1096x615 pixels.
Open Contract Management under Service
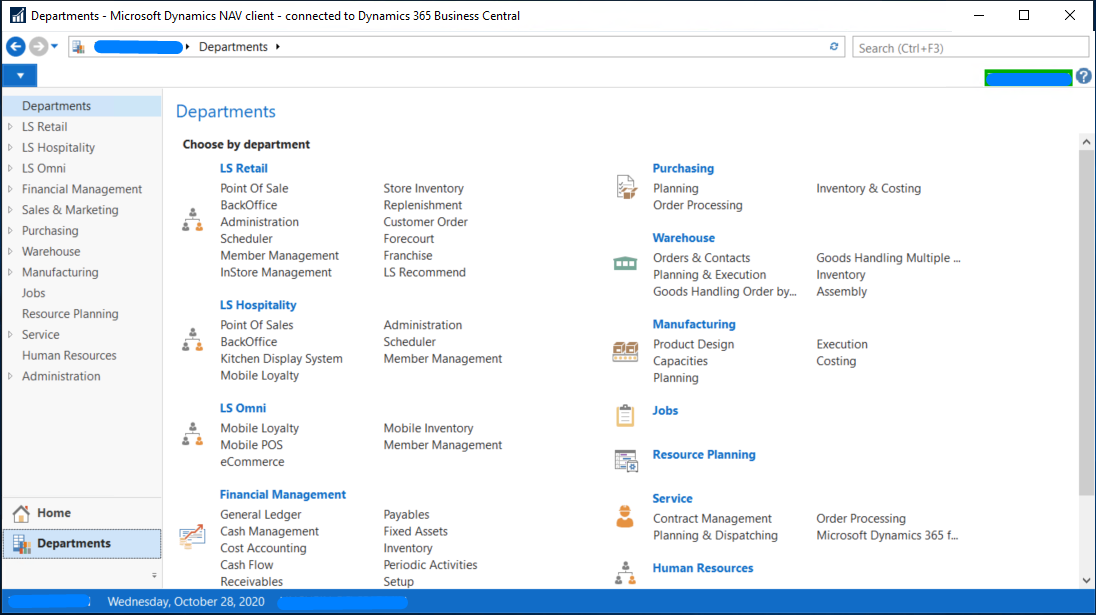pyautogui.click(x=712, y=519)
